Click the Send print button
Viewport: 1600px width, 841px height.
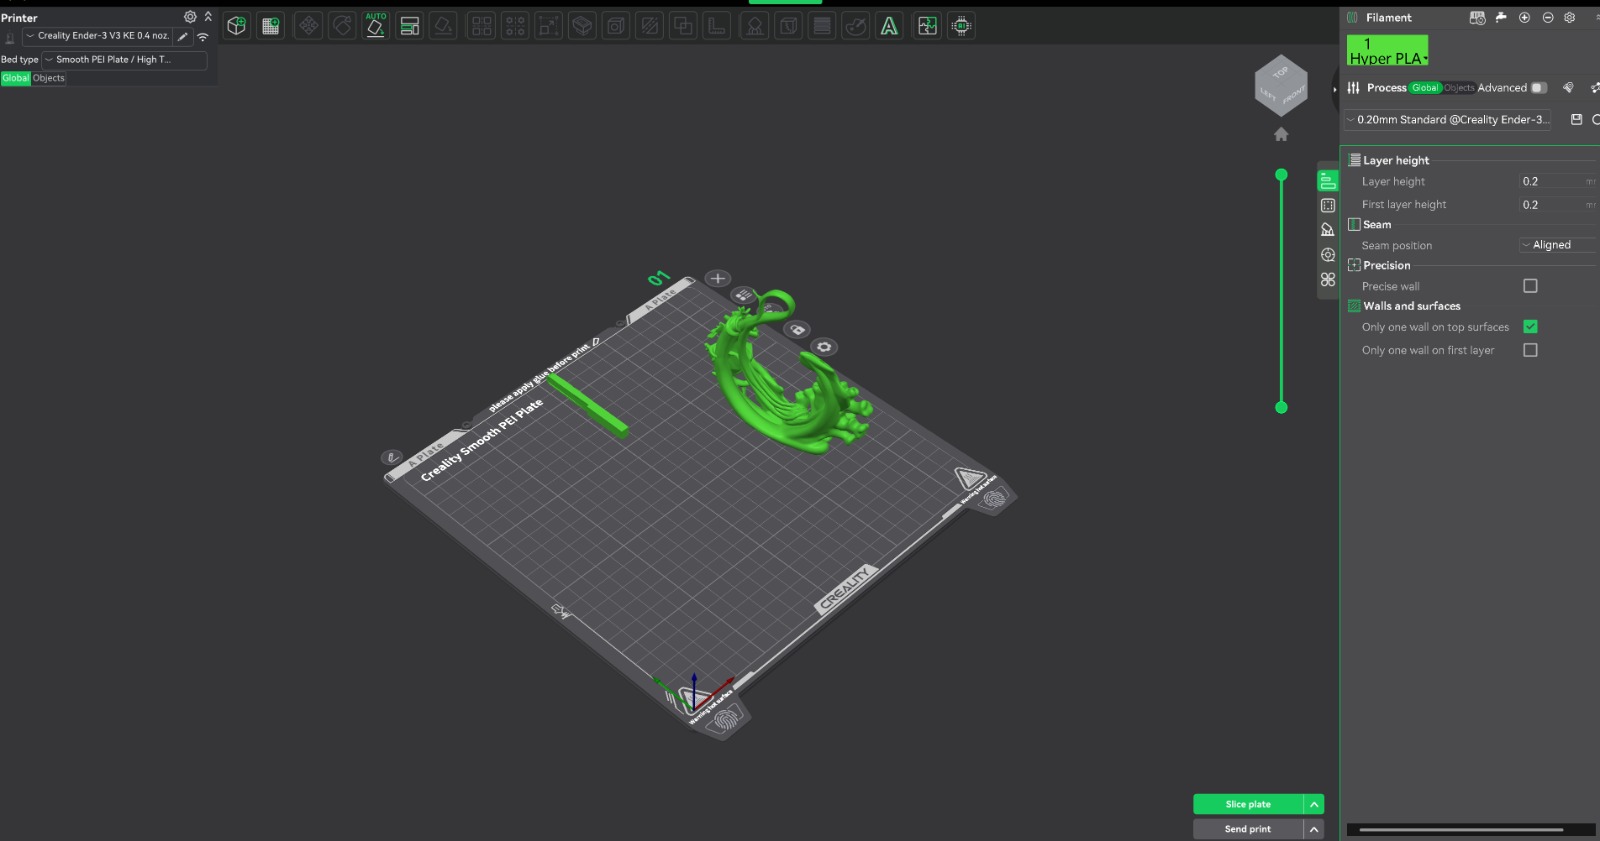coord(1248,829)
